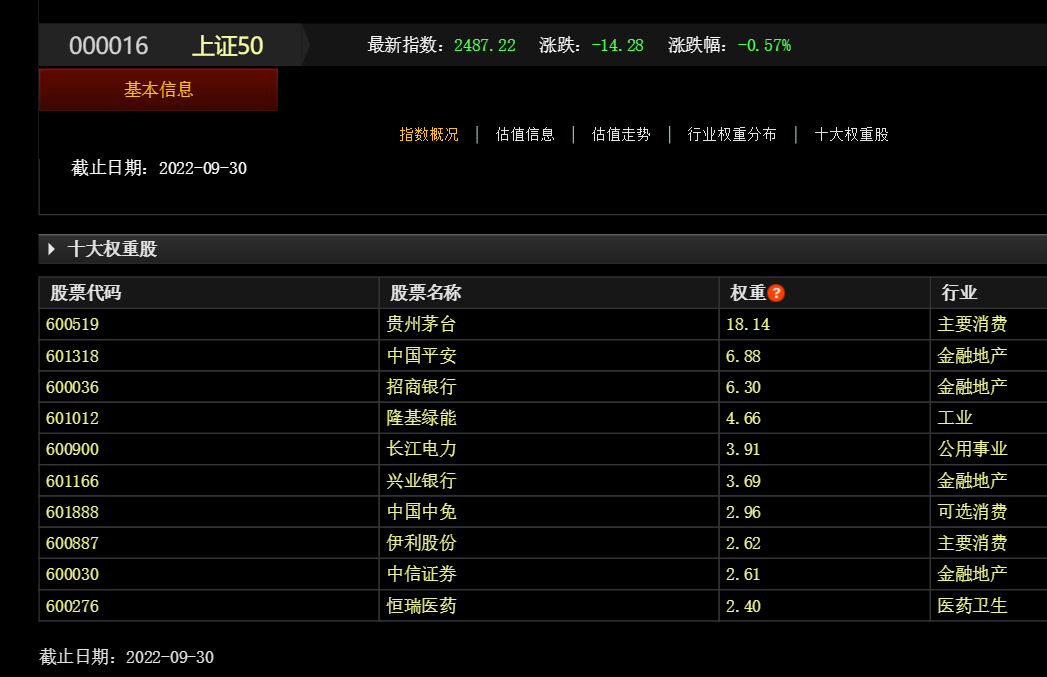
Task: Click the change value -14.28
Action: click(618, 45)
